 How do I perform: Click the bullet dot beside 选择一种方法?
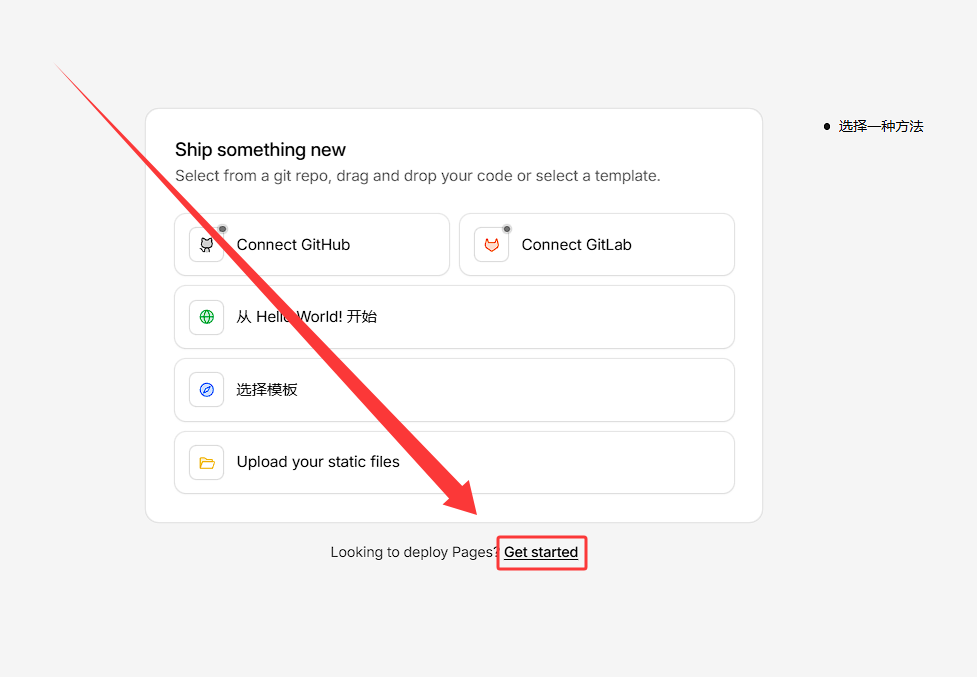(826, 126)
